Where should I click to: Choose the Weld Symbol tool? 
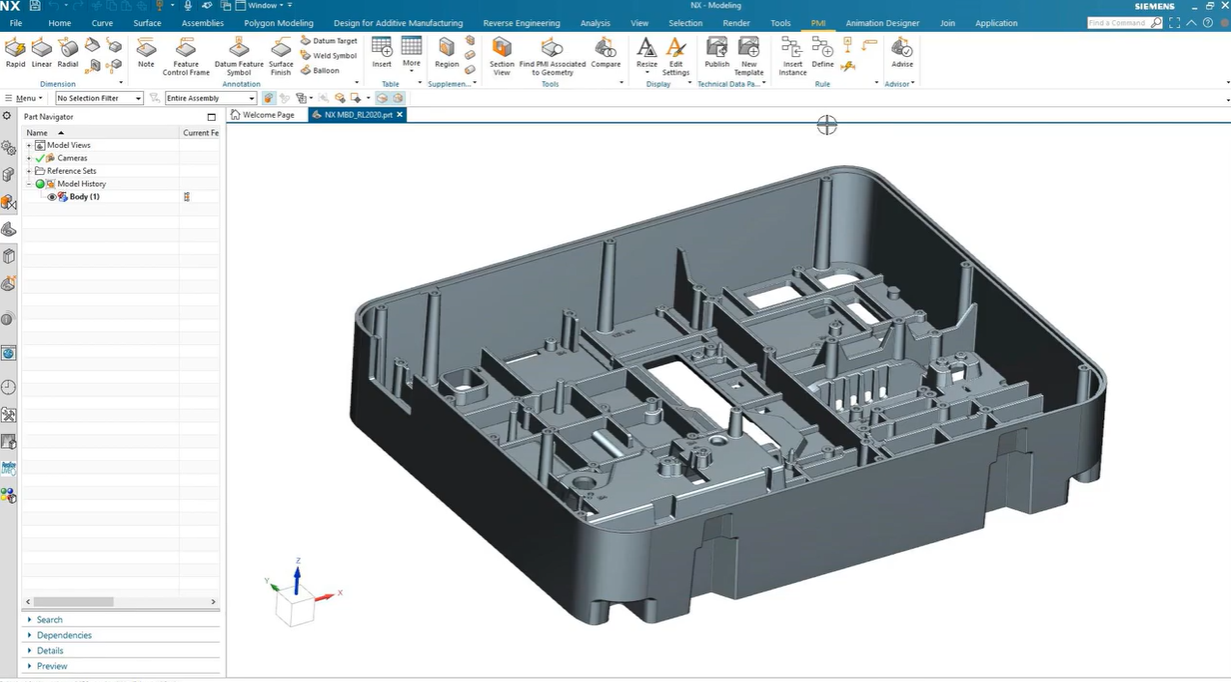click(x=329, y=56)
